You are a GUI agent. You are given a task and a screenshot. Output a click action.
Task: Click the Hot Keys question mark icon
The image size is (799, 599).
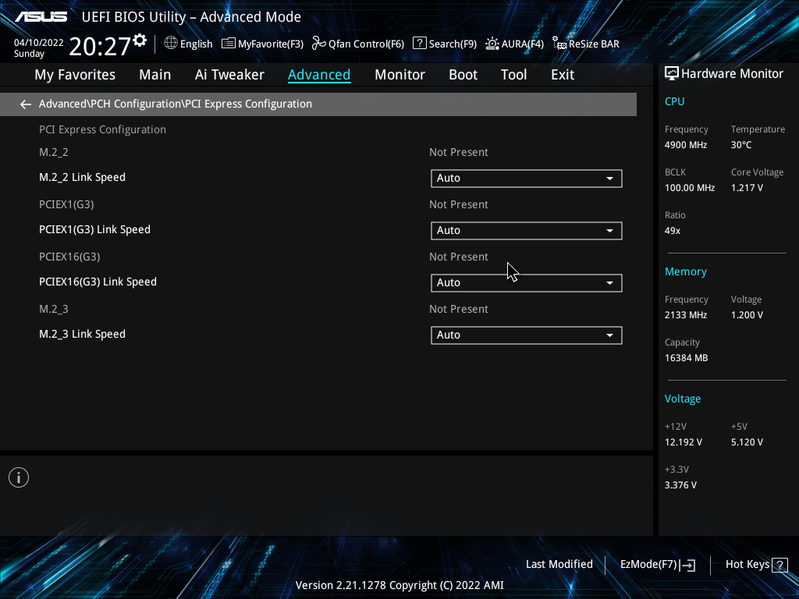click(780, 565)
